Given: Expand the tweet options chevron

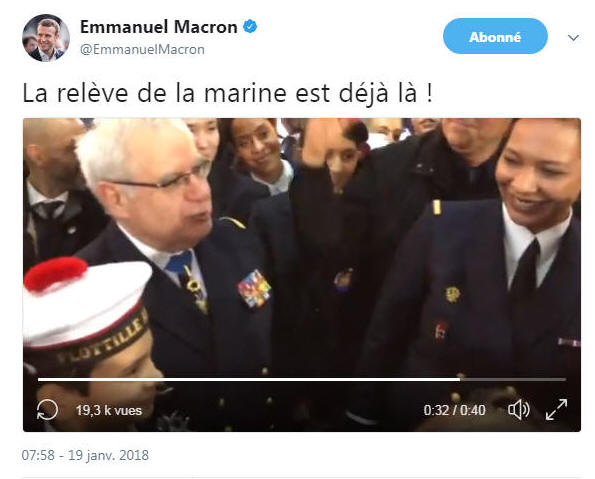Looking at the screenshot, I should (573, 38).
